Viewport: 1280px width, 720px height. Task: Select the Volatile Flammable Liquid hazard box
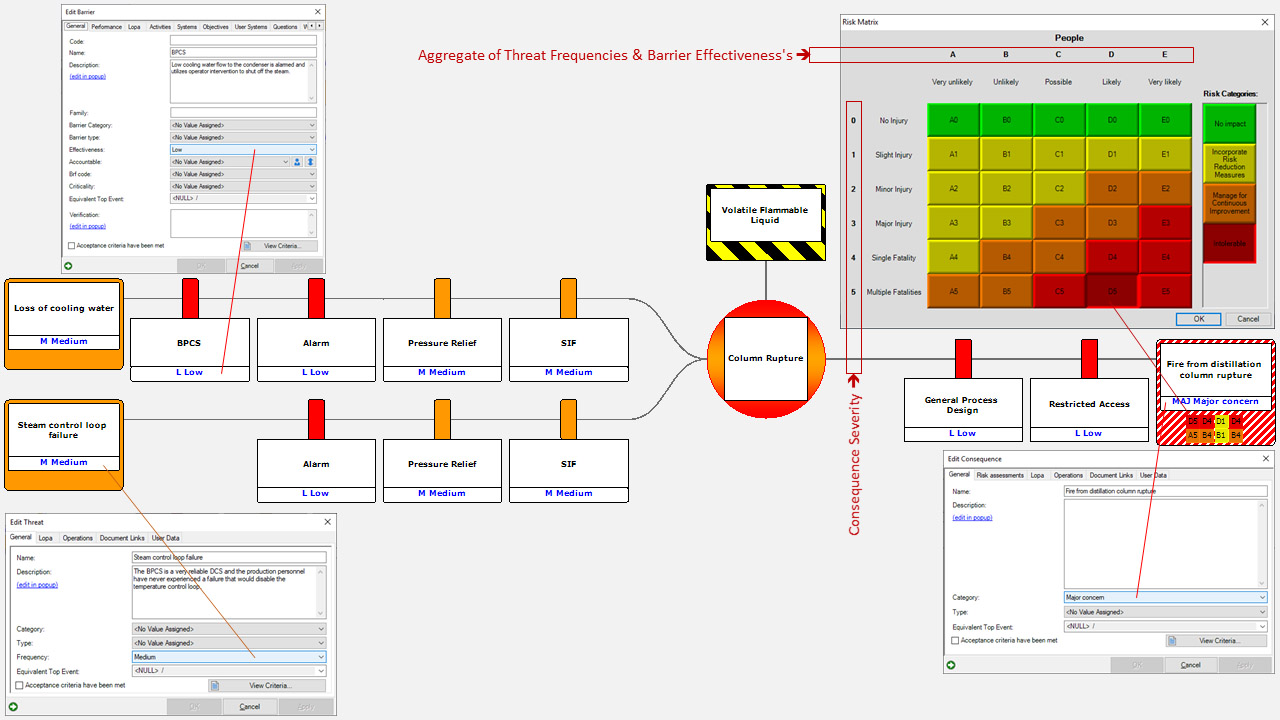pyautogui.click(x=765, y=222)
